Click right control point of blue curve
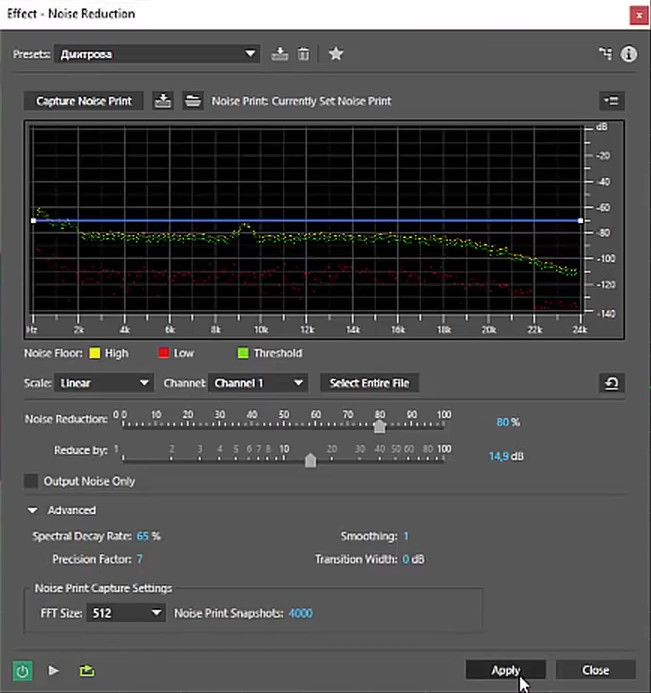 pyautogui.click(x=580, y=220)
